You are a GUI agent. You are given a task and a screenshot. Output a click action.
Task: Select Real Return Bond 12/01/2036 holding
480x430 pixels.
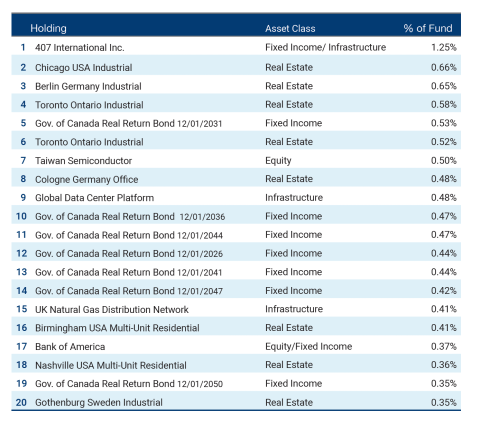tap(130, 217)
